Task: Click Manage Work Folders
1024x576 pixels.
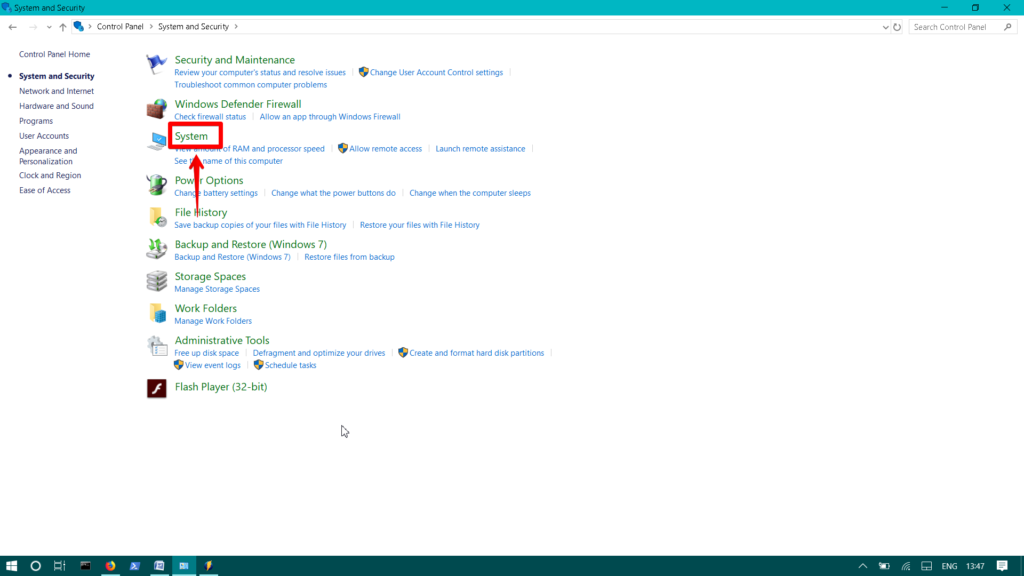Action: coord(213,321)
